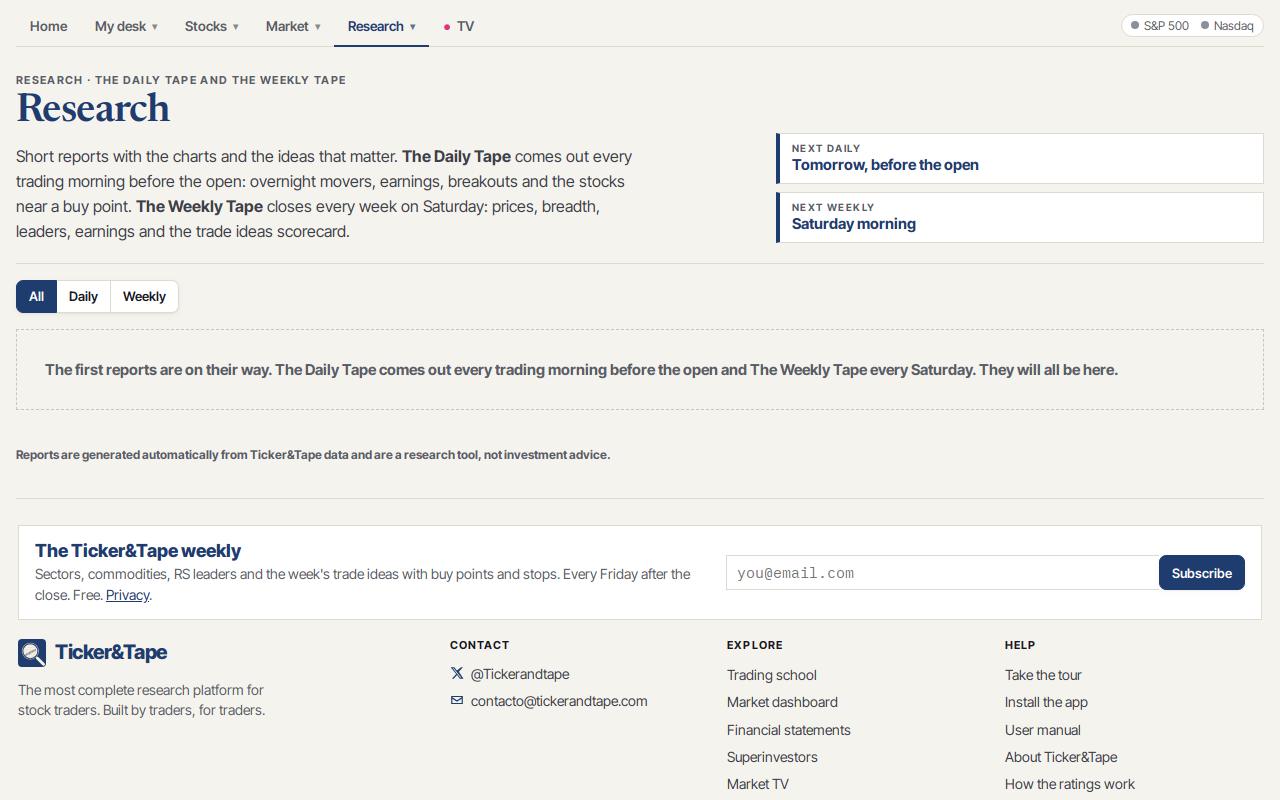Open the My desk menu
The image size is (1280, 800).
click(126, 26)
